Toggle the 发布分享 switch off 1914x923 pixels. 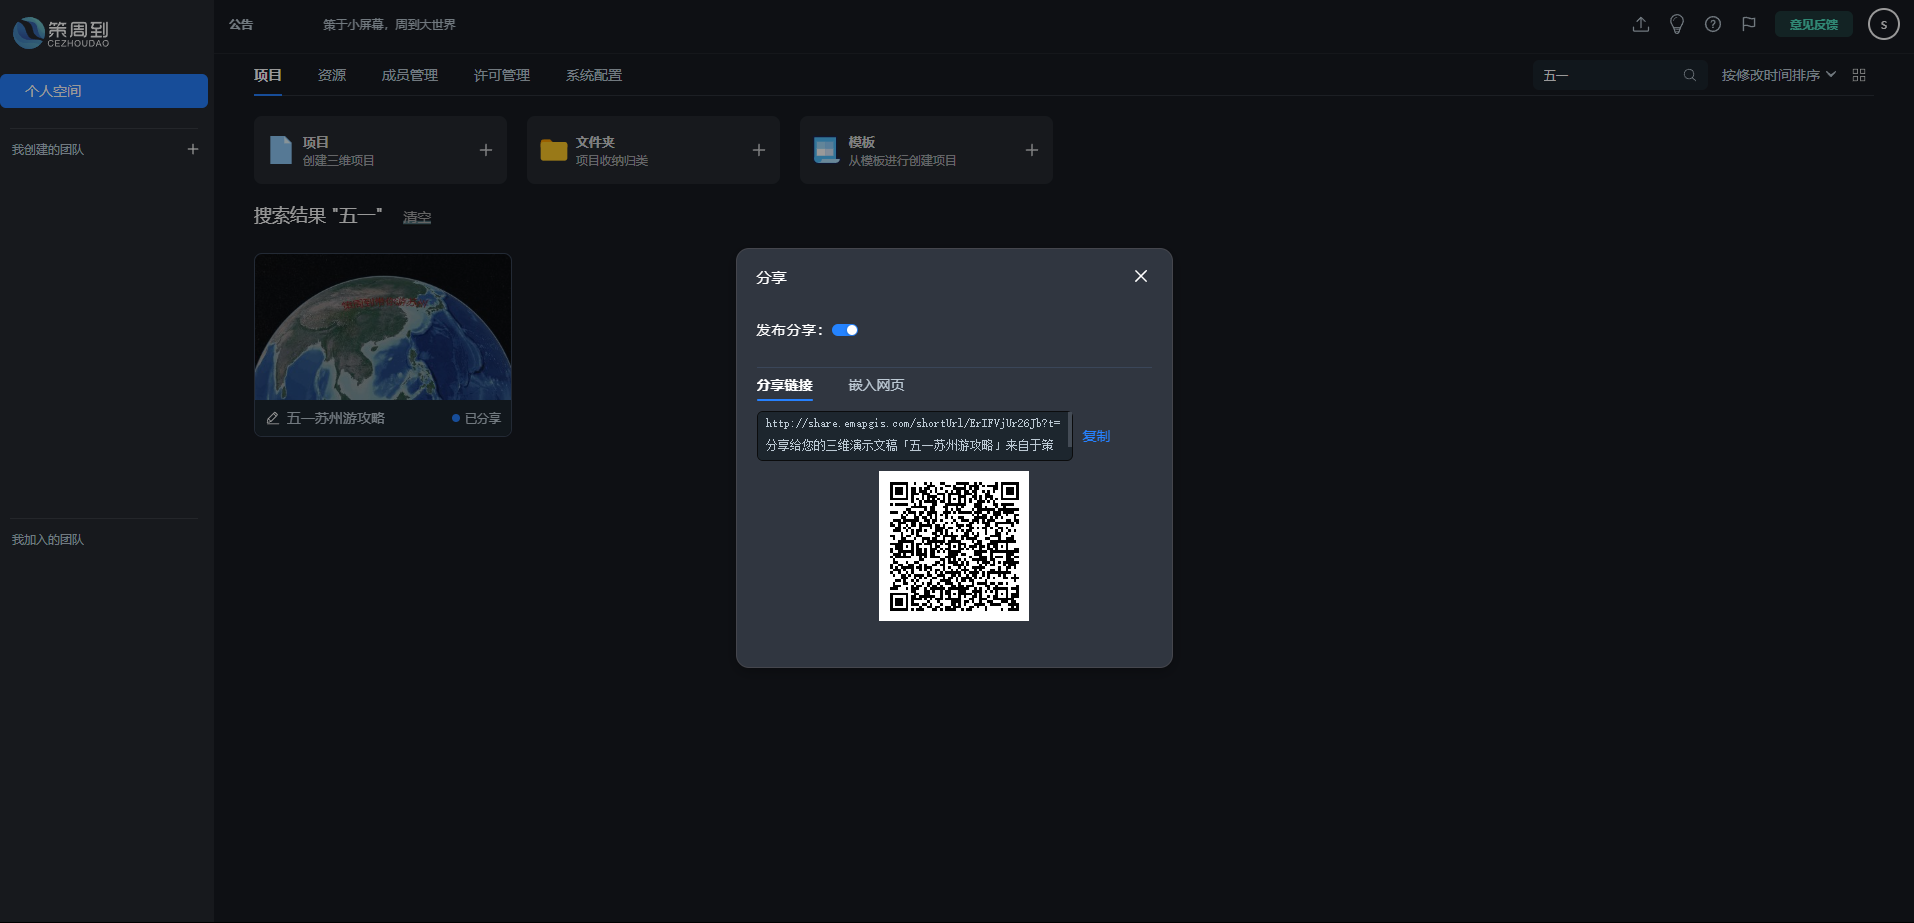pyautogui.click(x=845, y=330)
